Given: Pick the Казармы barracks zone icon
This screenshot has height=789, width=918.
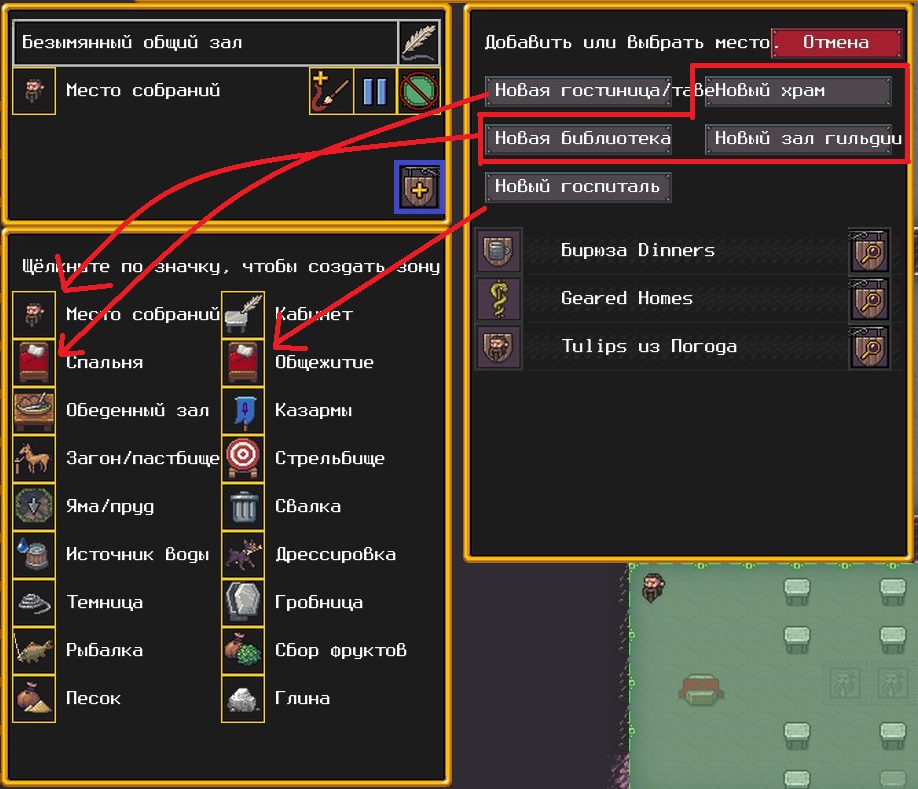Looking at the screenshot, I should 243,410.
